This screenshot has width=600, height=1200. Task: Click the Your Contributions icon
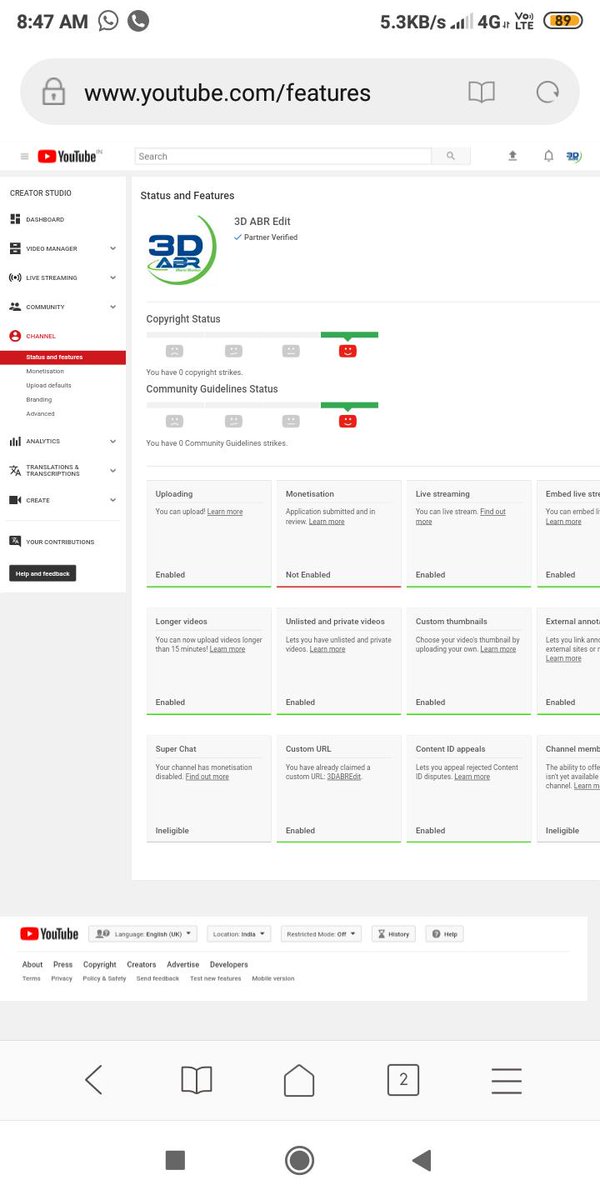pos(15,541)
